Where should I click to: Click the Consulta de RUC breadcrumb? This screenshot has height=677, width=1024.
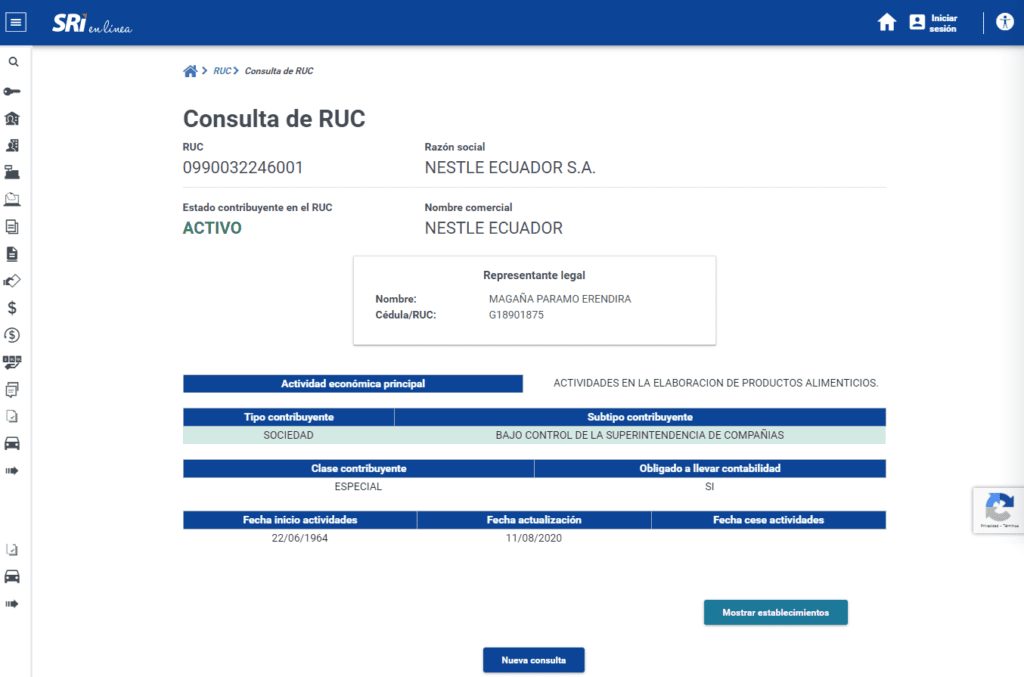click(279, 71)
